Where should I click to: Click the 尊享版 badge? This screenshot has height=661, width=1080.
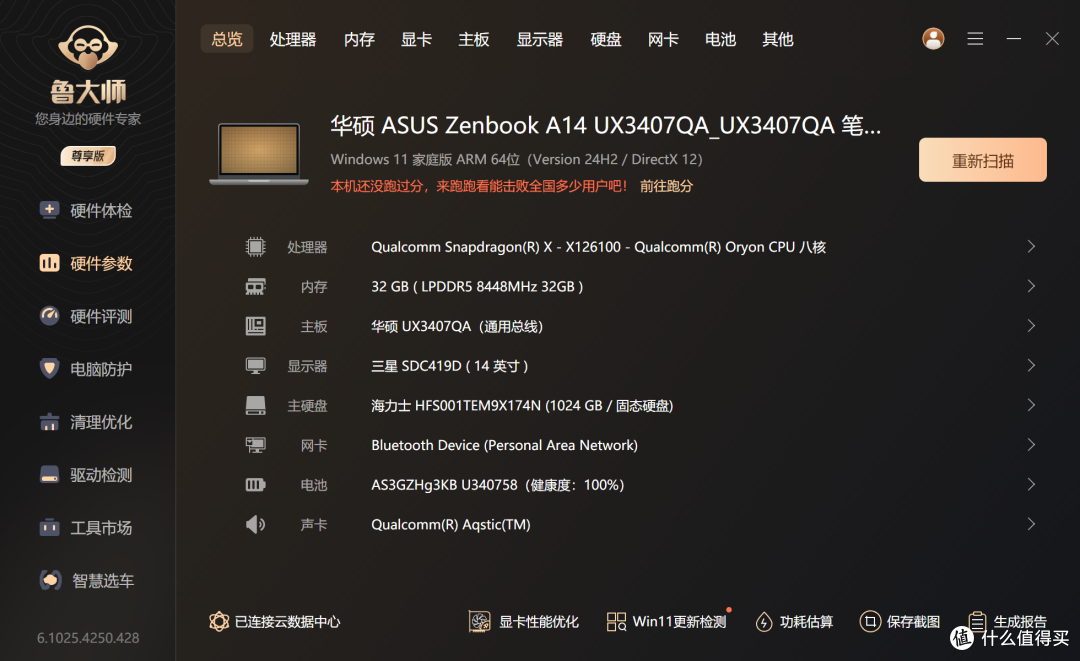click(x=88, y=156)
